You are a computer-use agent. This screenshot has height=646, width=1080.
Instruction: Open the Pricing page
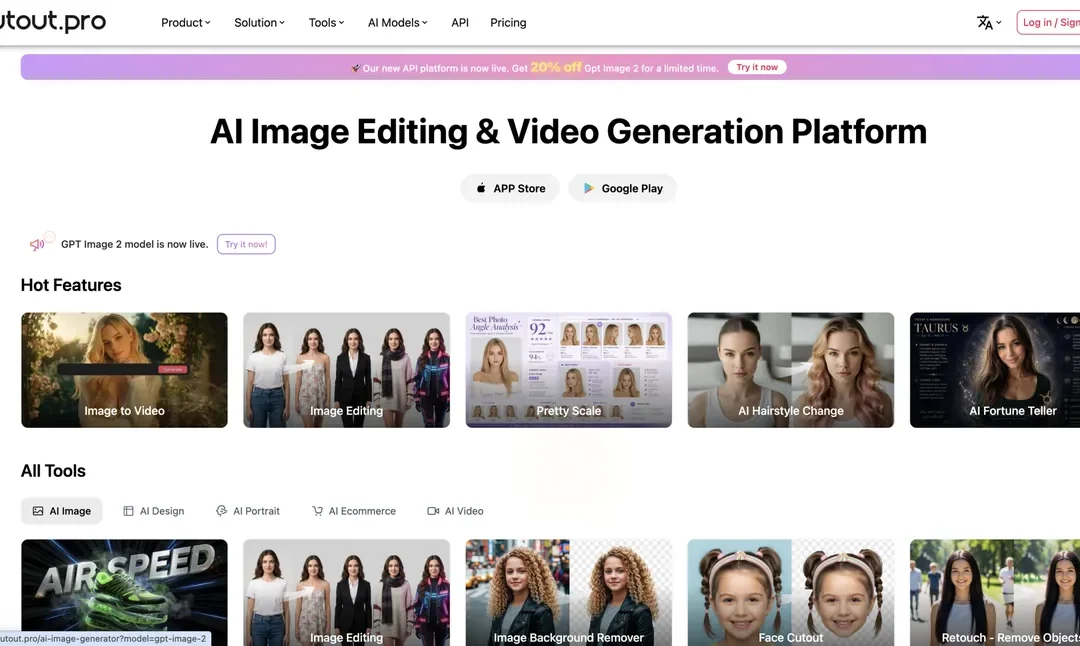[508, 23]
